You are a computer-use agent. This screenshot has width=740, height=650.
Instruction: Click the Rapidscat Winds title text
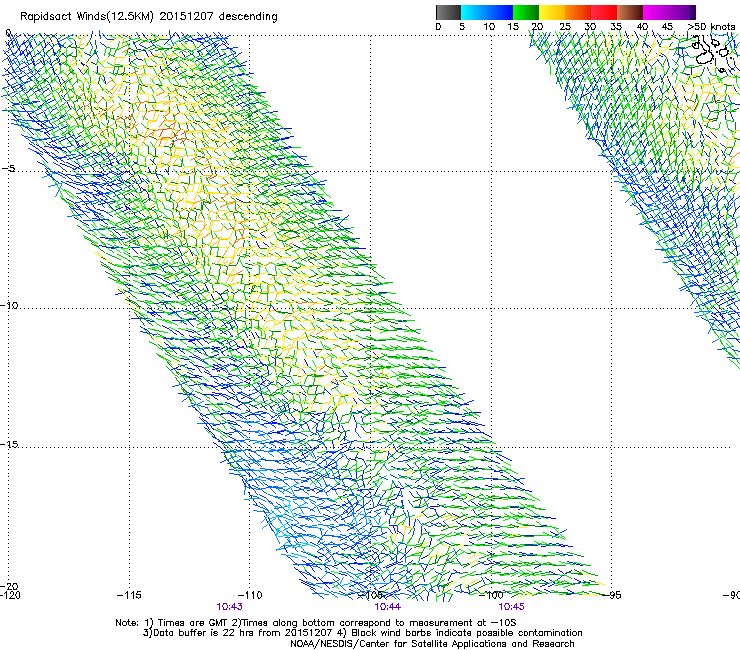tap(149, 17)
